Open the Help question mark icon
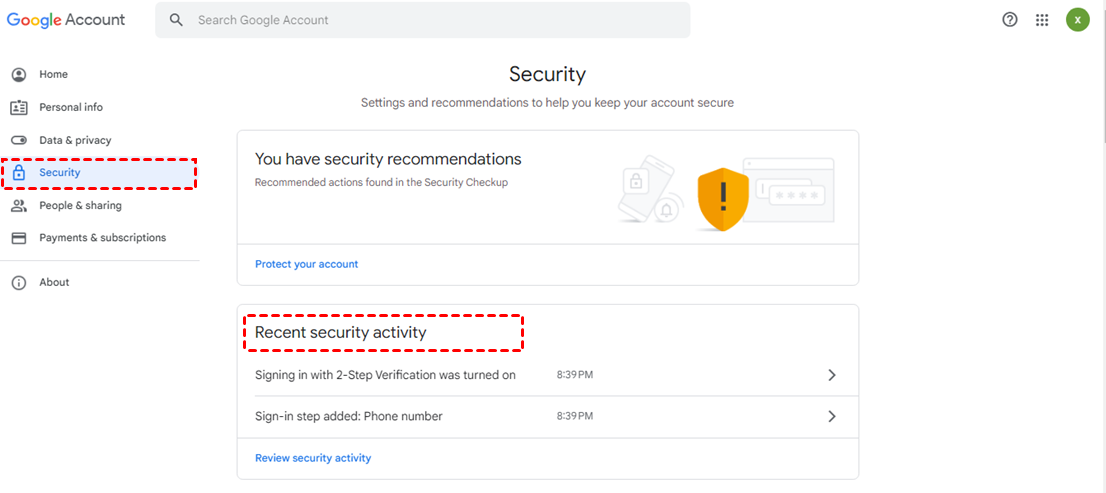Image resolution: width=1106 pixels, height=493 pixels. pyautogui.click(x=1010, y=20)
